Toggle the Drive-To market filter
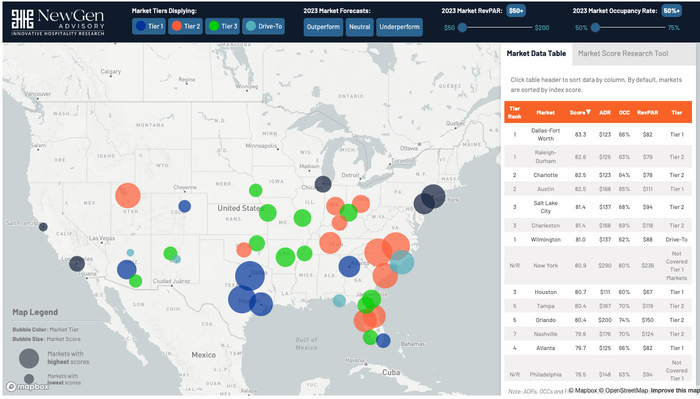Viewport: 700px width, 399px height. pos(263,26)
